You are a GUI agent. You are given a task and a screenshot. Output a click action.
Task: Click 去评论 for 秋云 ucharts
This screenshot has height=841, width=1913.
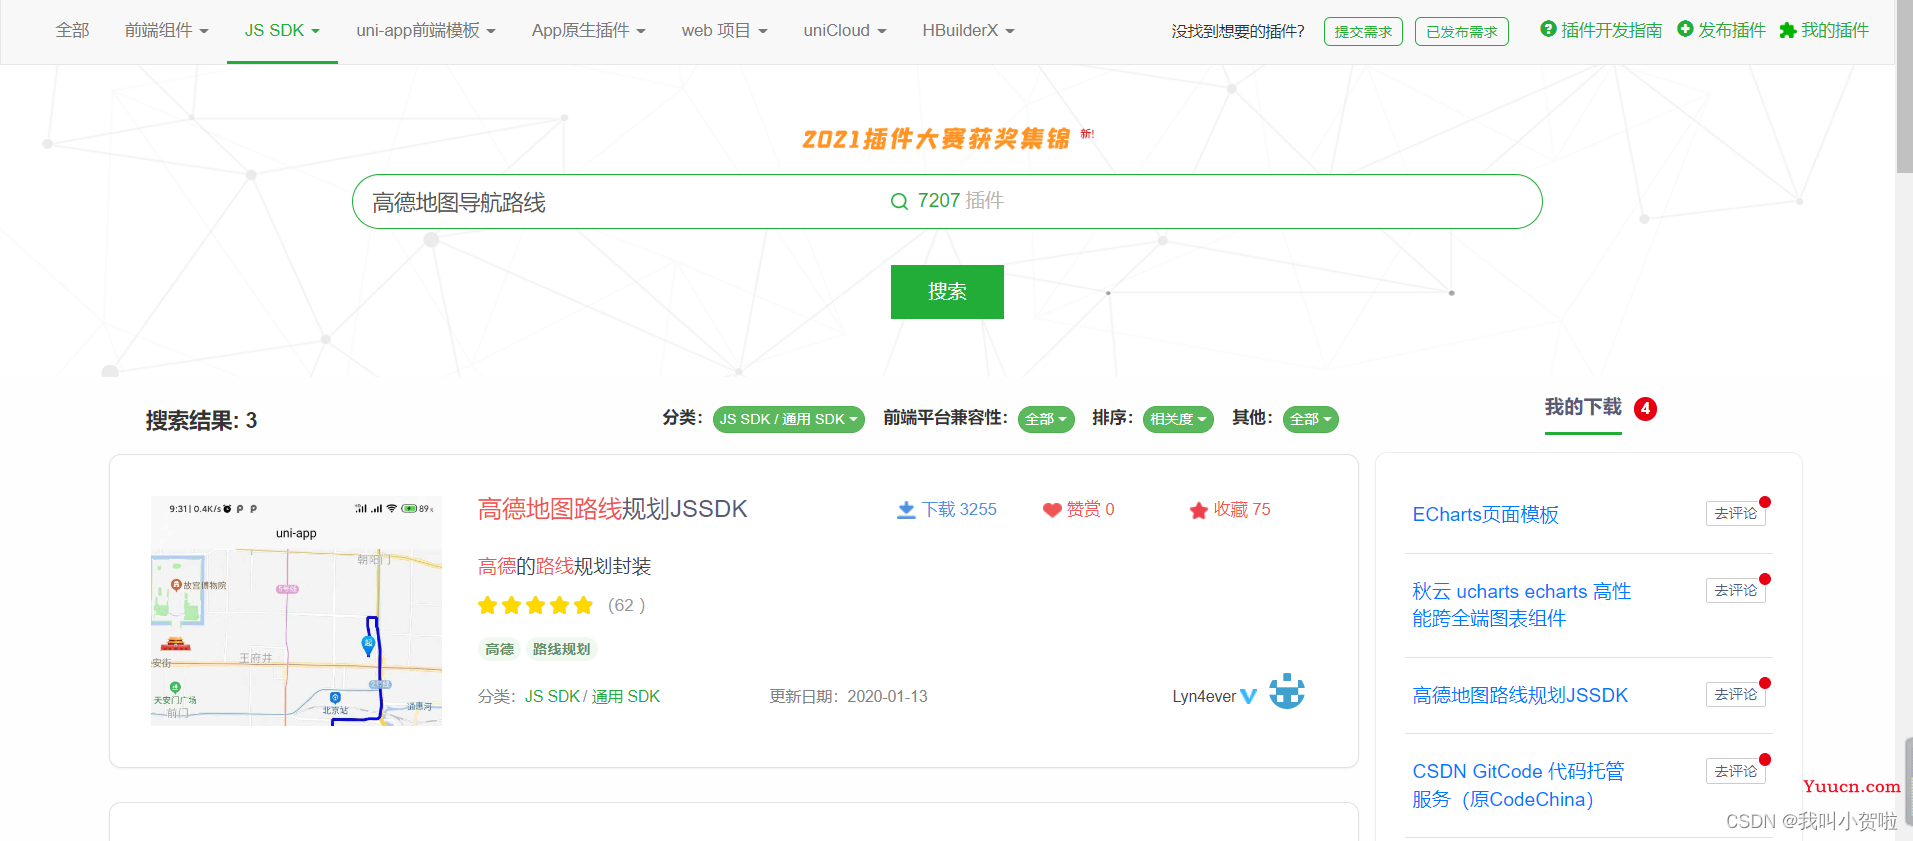coord(1735,591)
